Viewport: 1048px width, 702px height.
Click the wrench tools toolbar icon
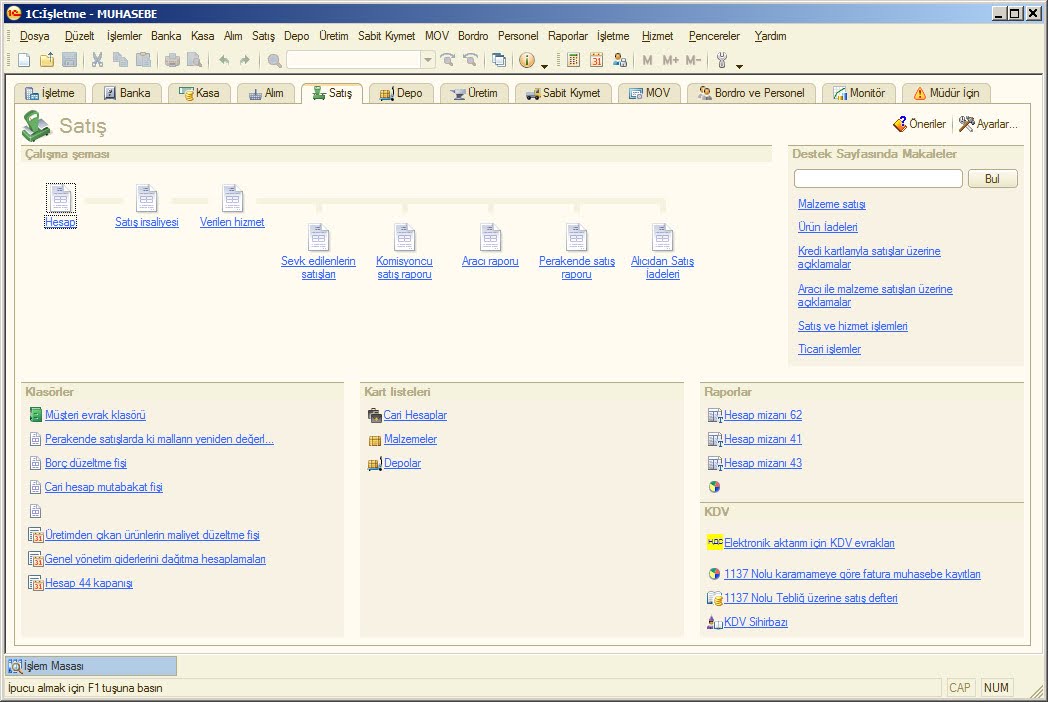[x=722, y=60]
